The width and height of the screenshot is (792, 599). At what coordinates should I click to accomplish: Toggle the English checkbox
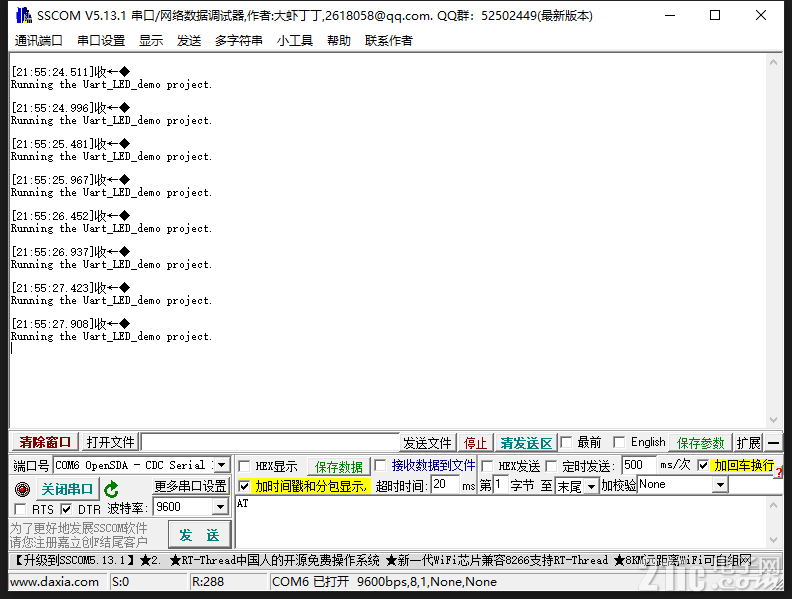point(619,442)
